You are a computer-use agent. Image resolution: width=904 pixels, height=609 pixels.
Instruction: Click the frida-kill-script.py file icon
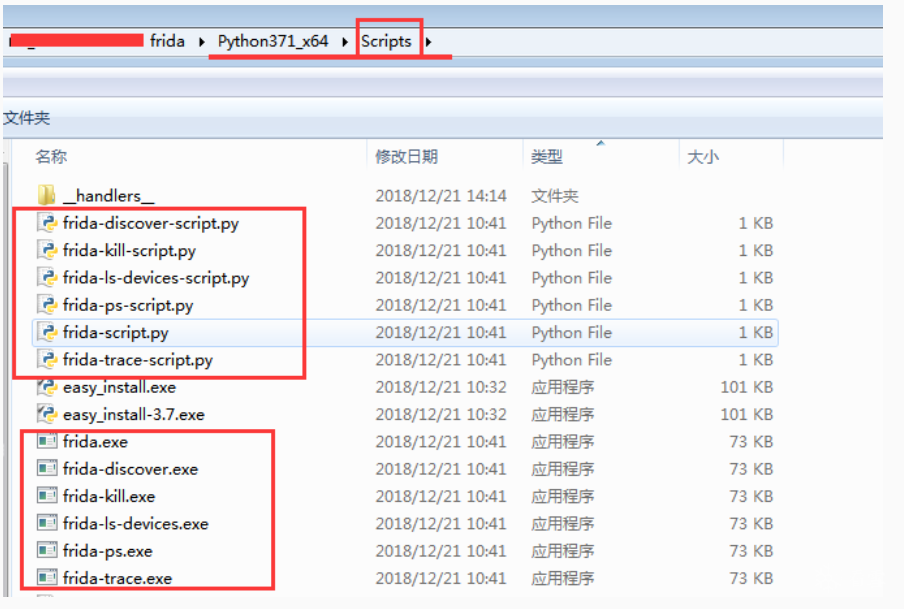47,250
